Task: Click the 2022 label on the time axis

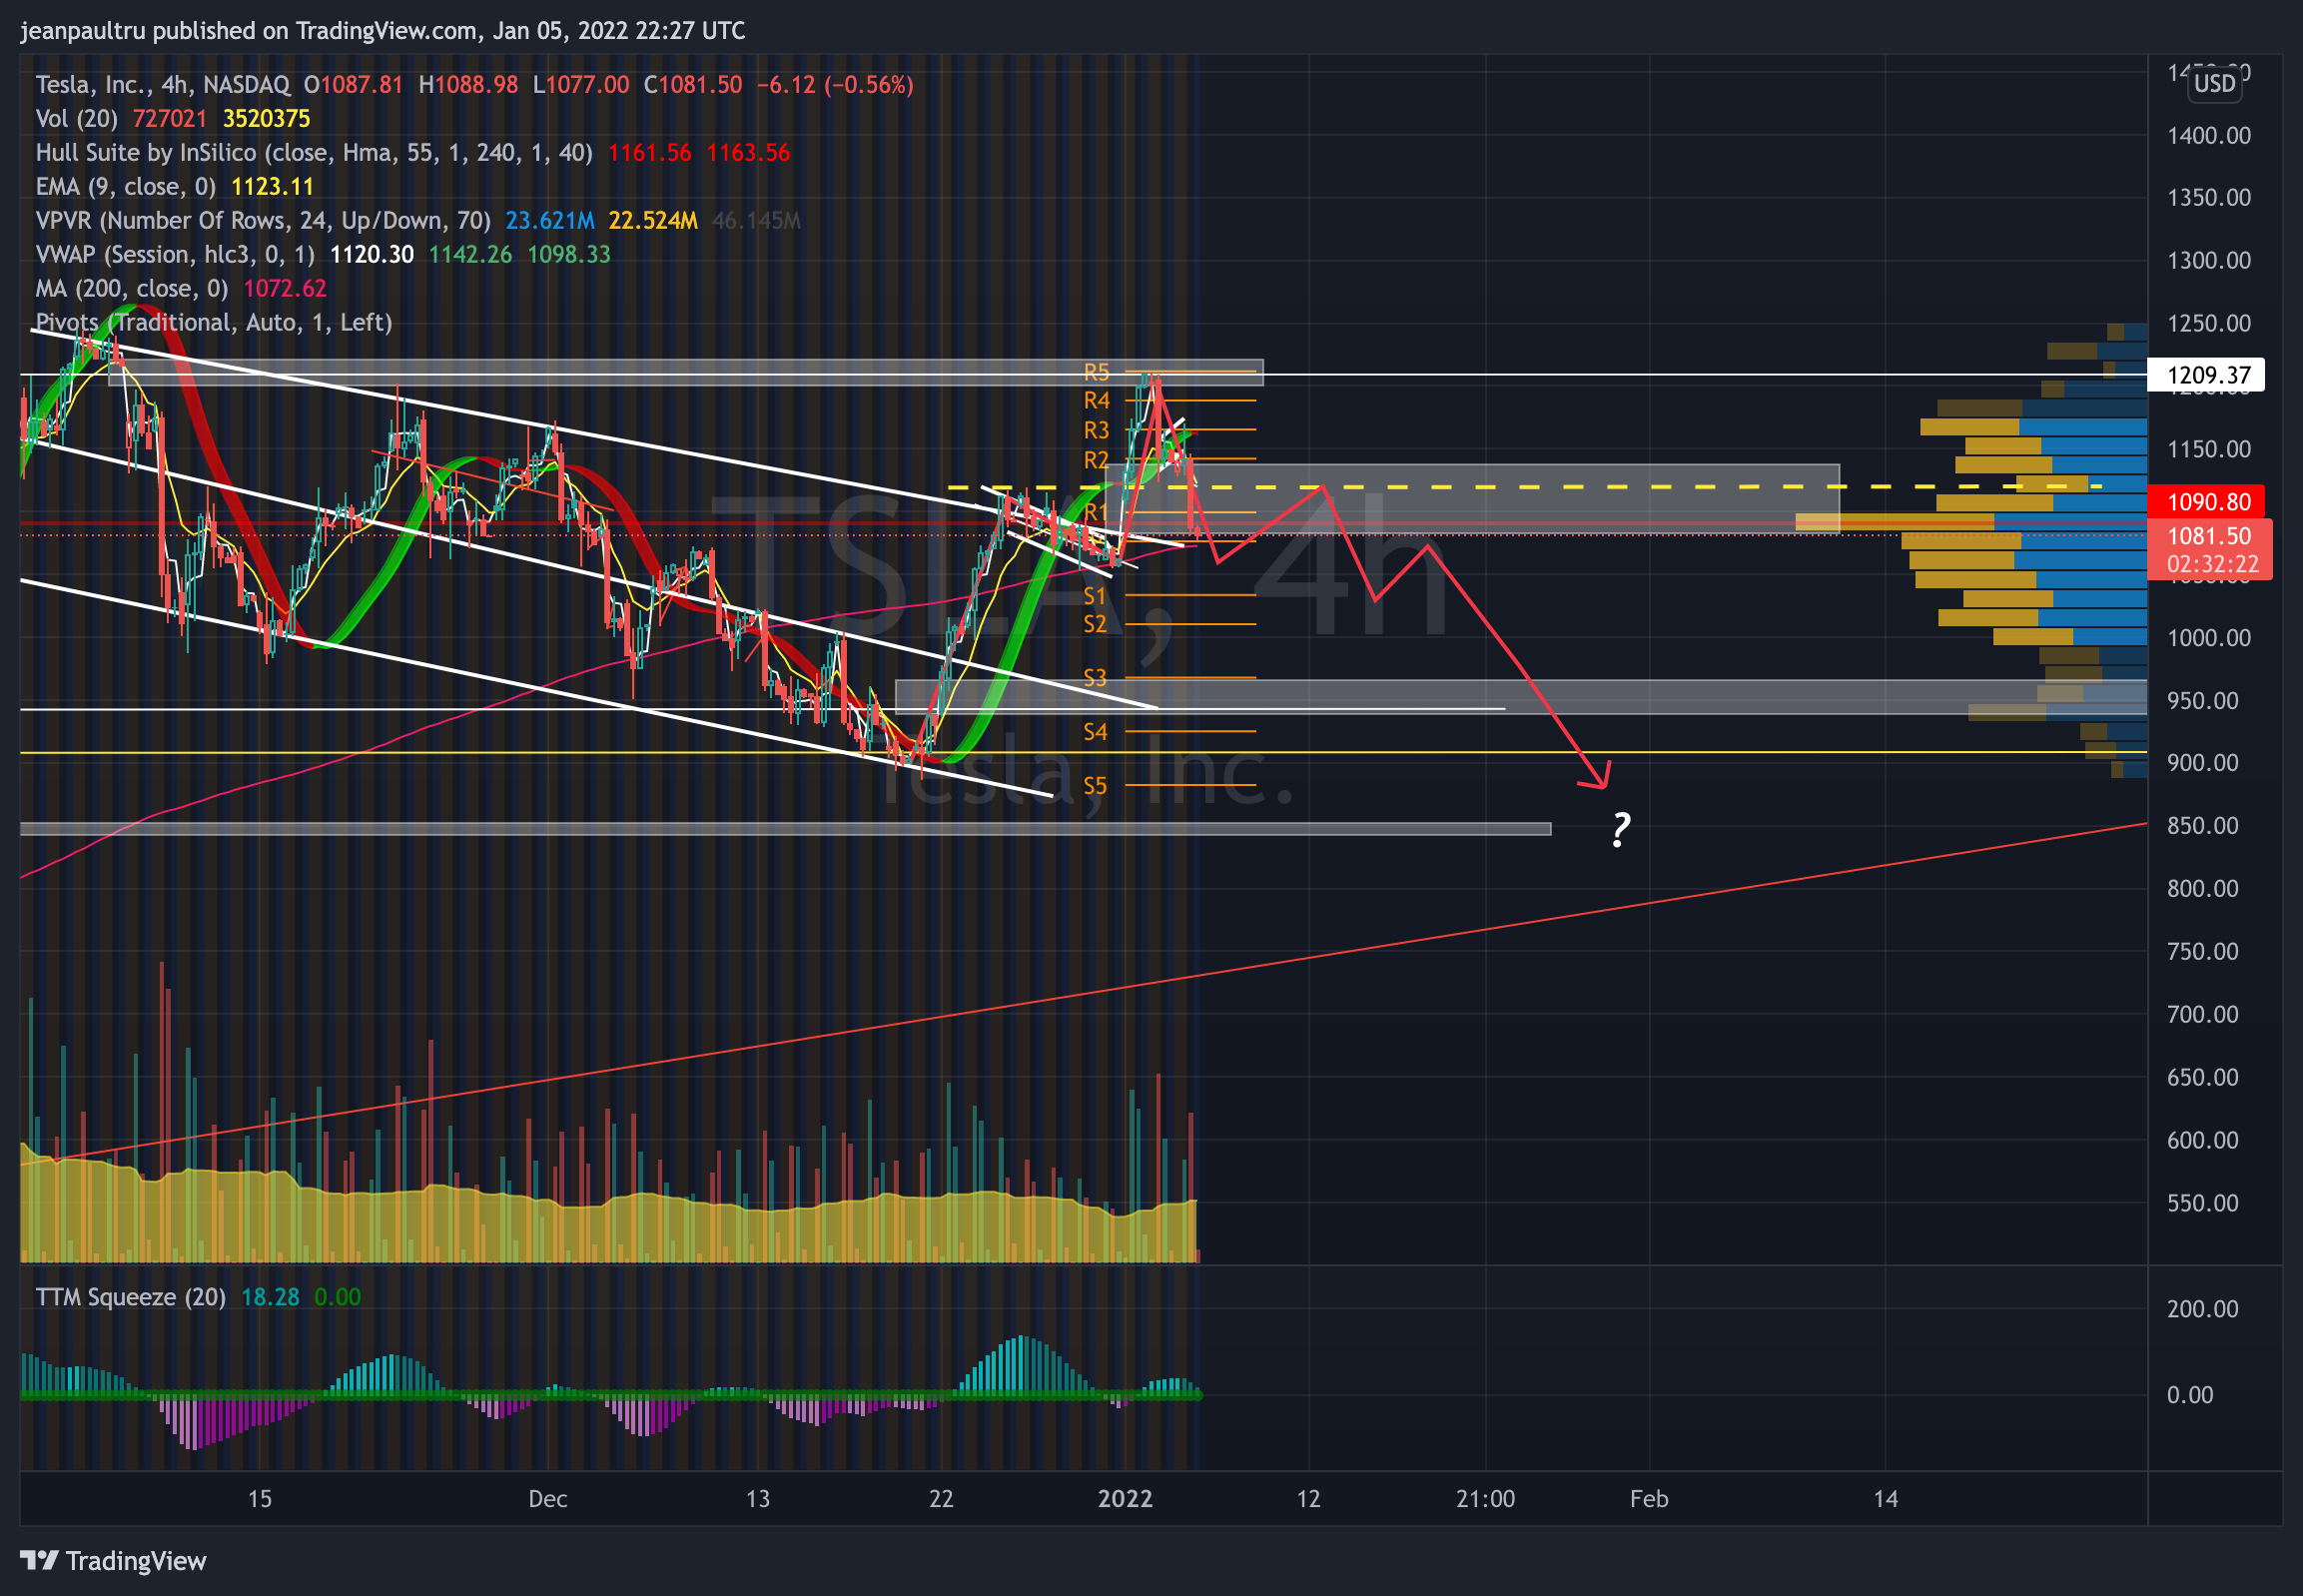Action: pyautogui.click(x=1125, y=1499)
